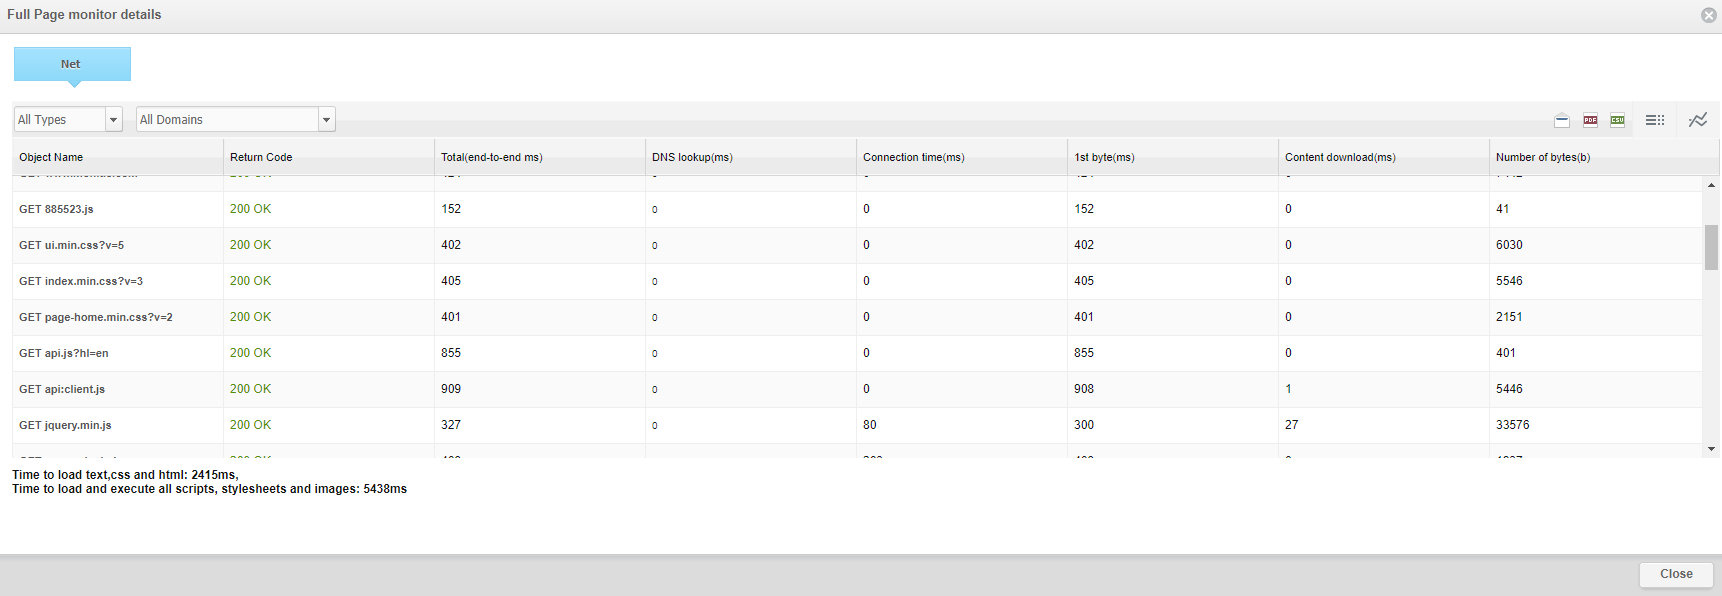Image resolution: width=1722 pixels, height=596 pixels.
Task: Click the arrow of the All Domains combo box
Action: tap(326, 120)
